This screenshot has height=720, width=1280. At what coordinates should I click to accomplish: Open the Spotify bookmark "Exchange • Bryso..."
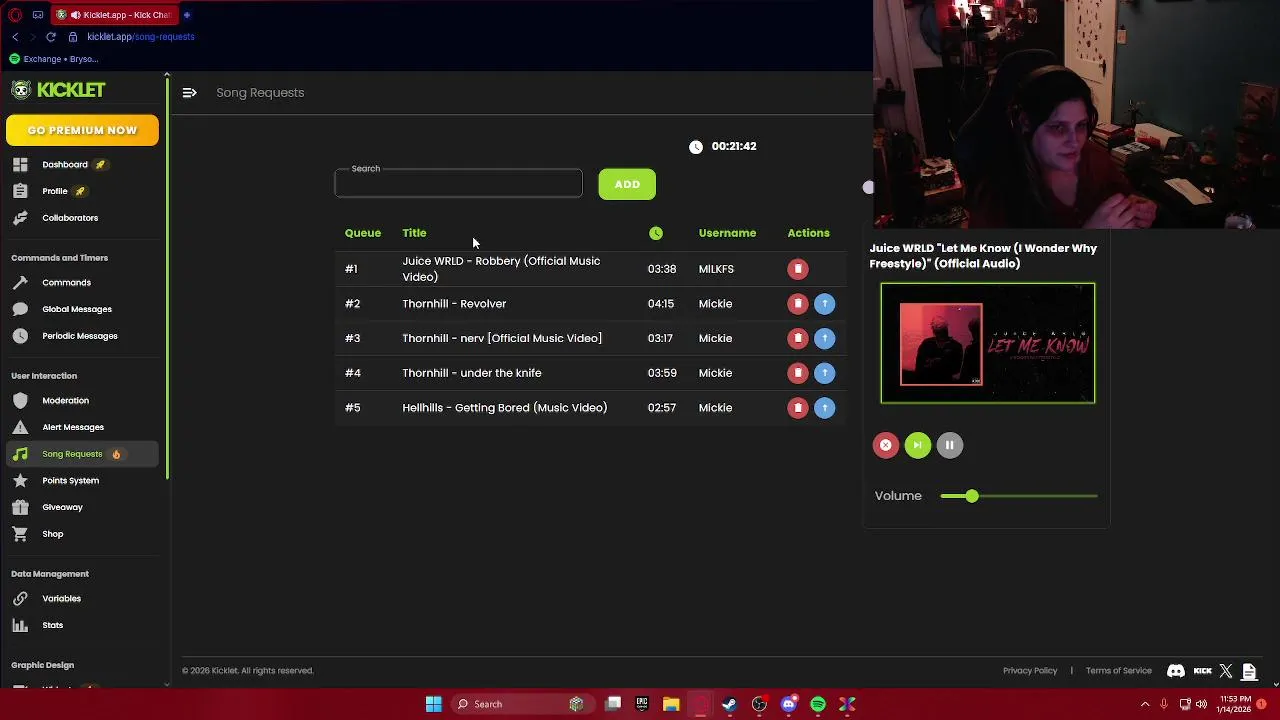[54, 59]
